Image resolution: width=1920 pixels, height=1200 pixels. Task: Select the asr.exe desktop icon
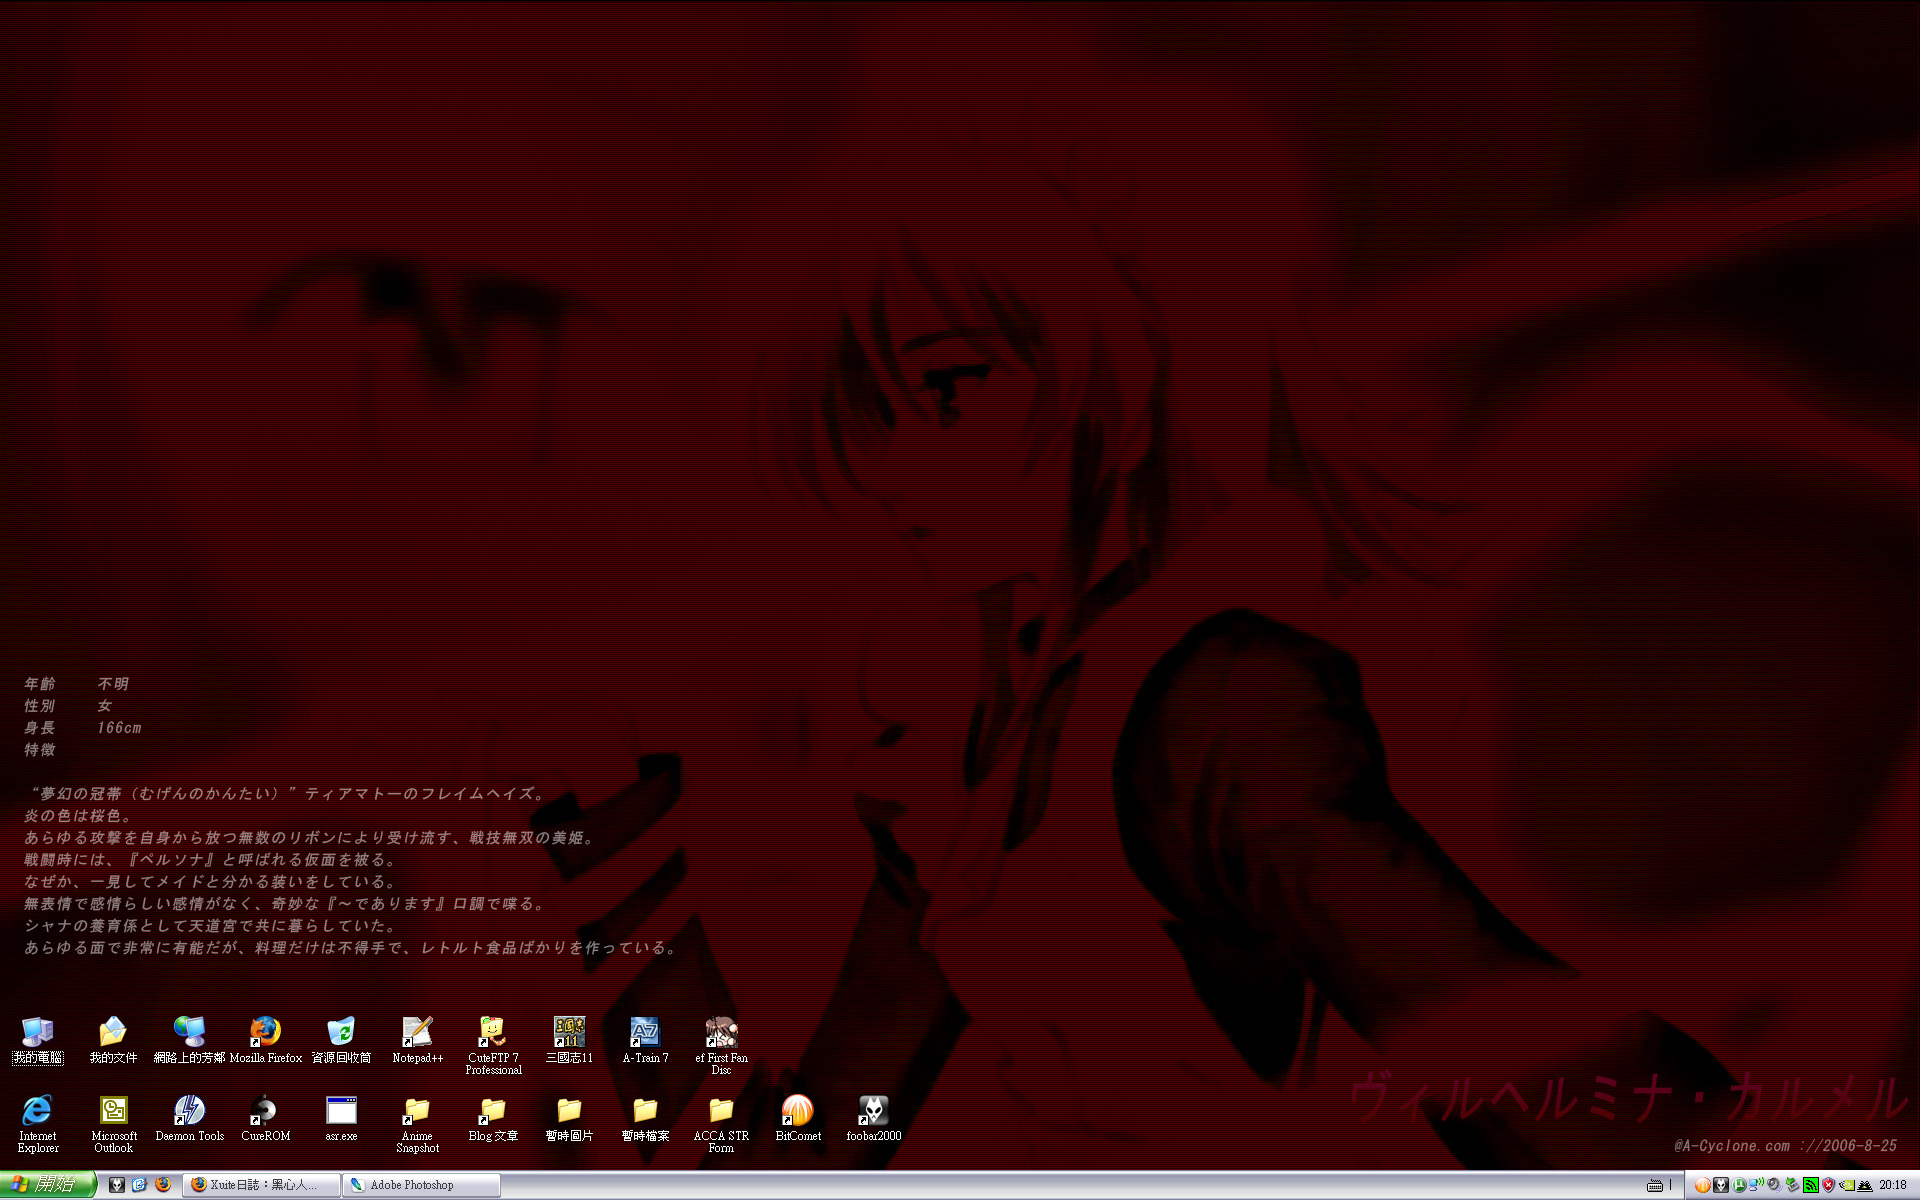[341, 1118]
